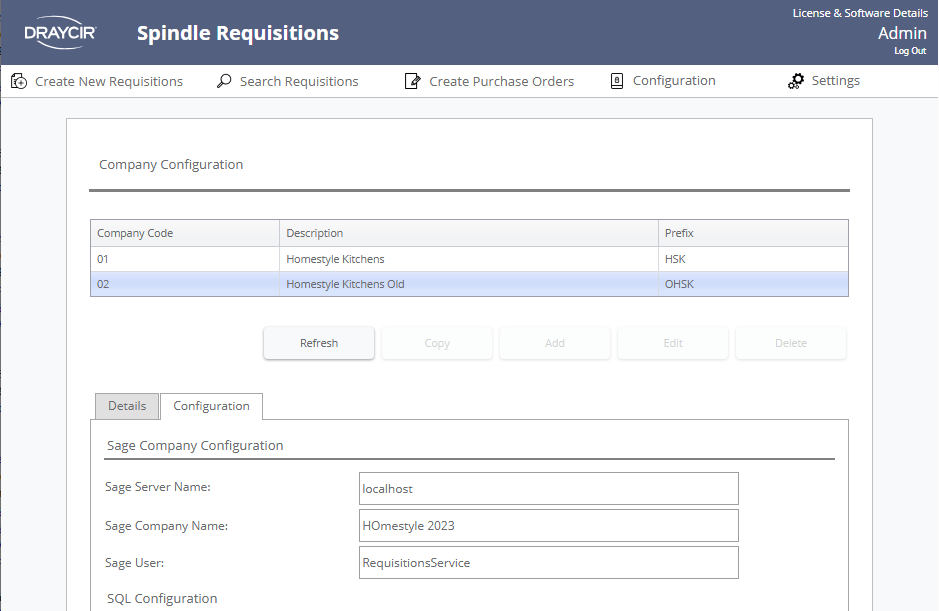Click the Sage Company Configuration heading

[195, 446]
